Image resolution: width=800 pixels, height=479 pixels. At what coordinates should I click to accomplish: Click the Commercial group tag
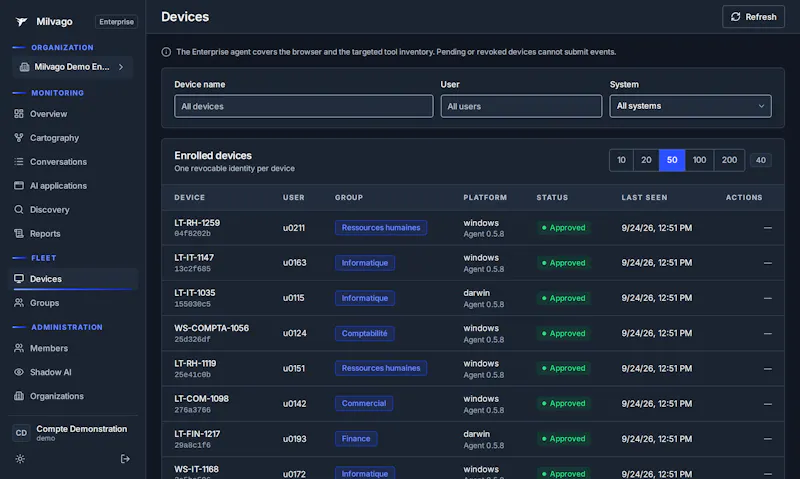(x=364, y=404)
